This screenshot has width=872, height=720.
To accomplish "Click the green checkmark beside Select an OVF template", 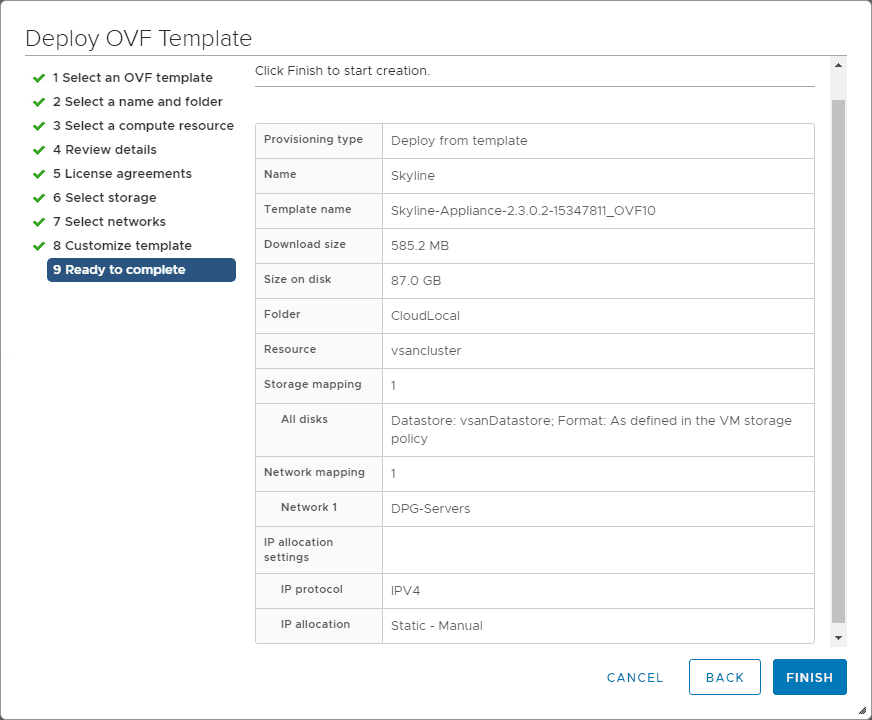I will [39, 78].
